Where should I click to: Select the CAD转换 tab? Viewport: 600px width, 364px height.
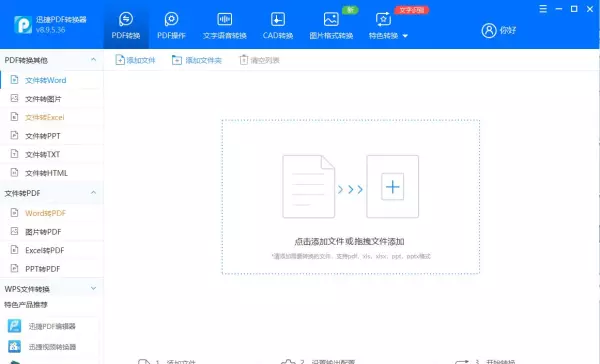click(x=278, y=25)
